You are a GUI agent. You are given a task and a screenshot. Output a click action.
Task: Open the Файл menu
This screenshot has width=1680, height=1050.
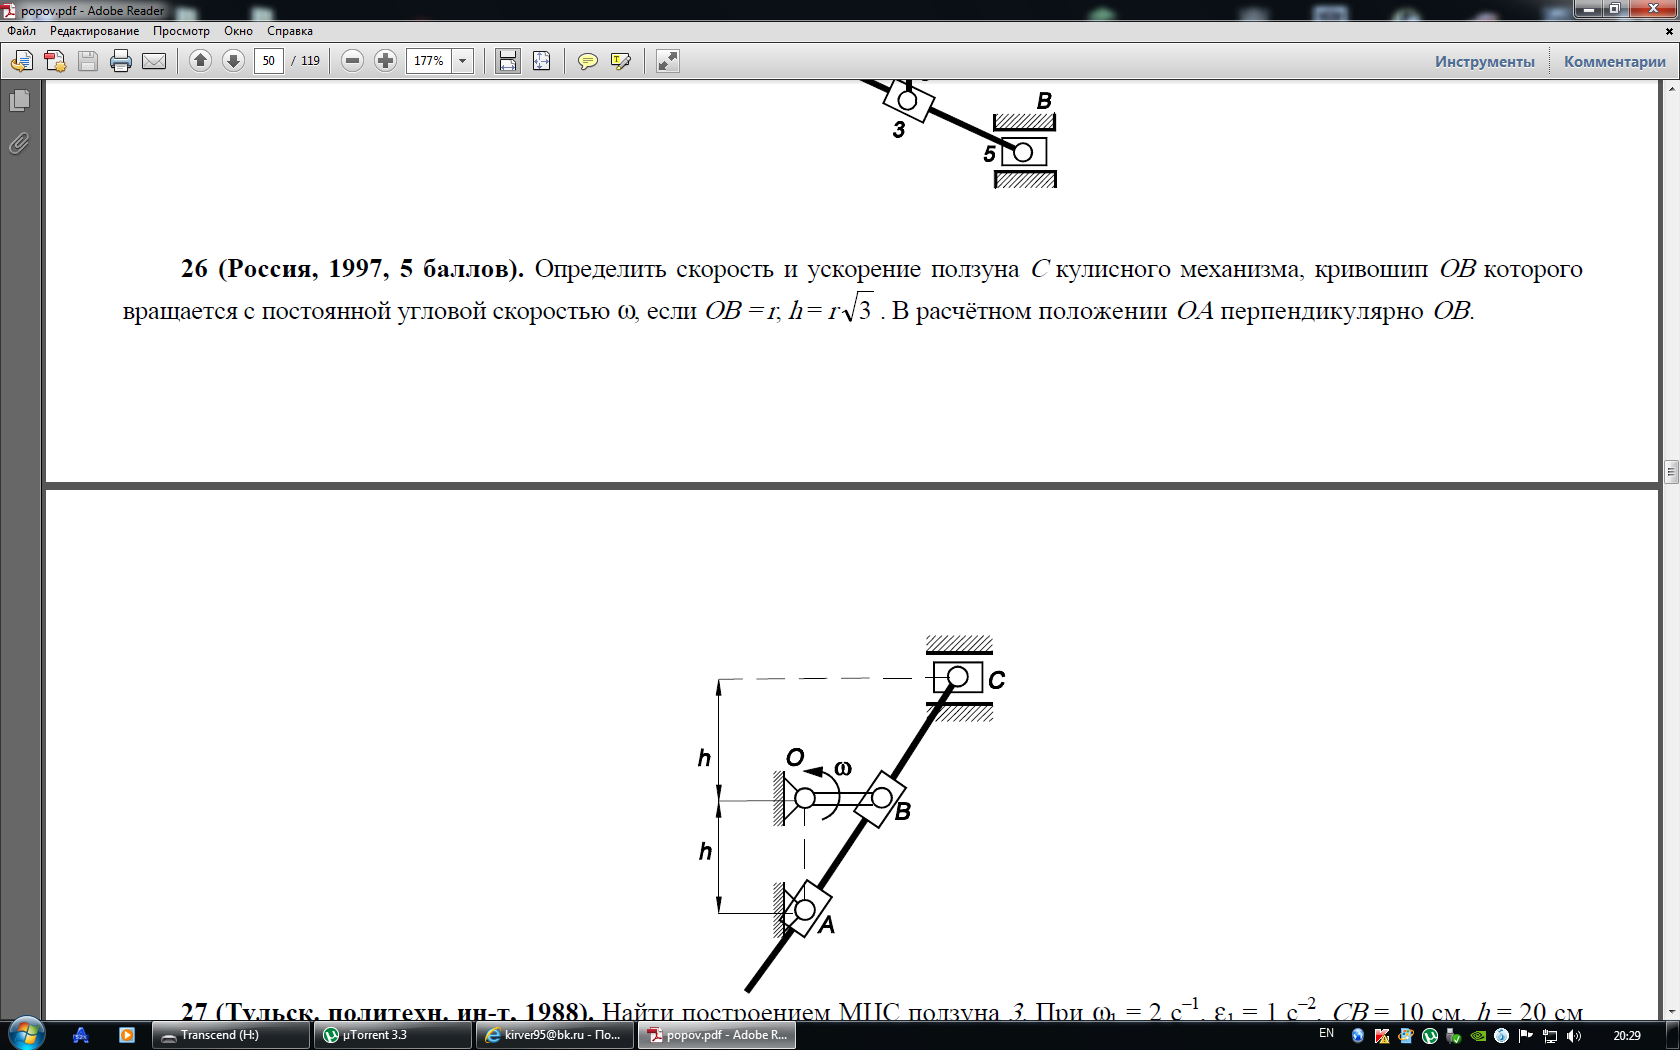tap(21, 31)
